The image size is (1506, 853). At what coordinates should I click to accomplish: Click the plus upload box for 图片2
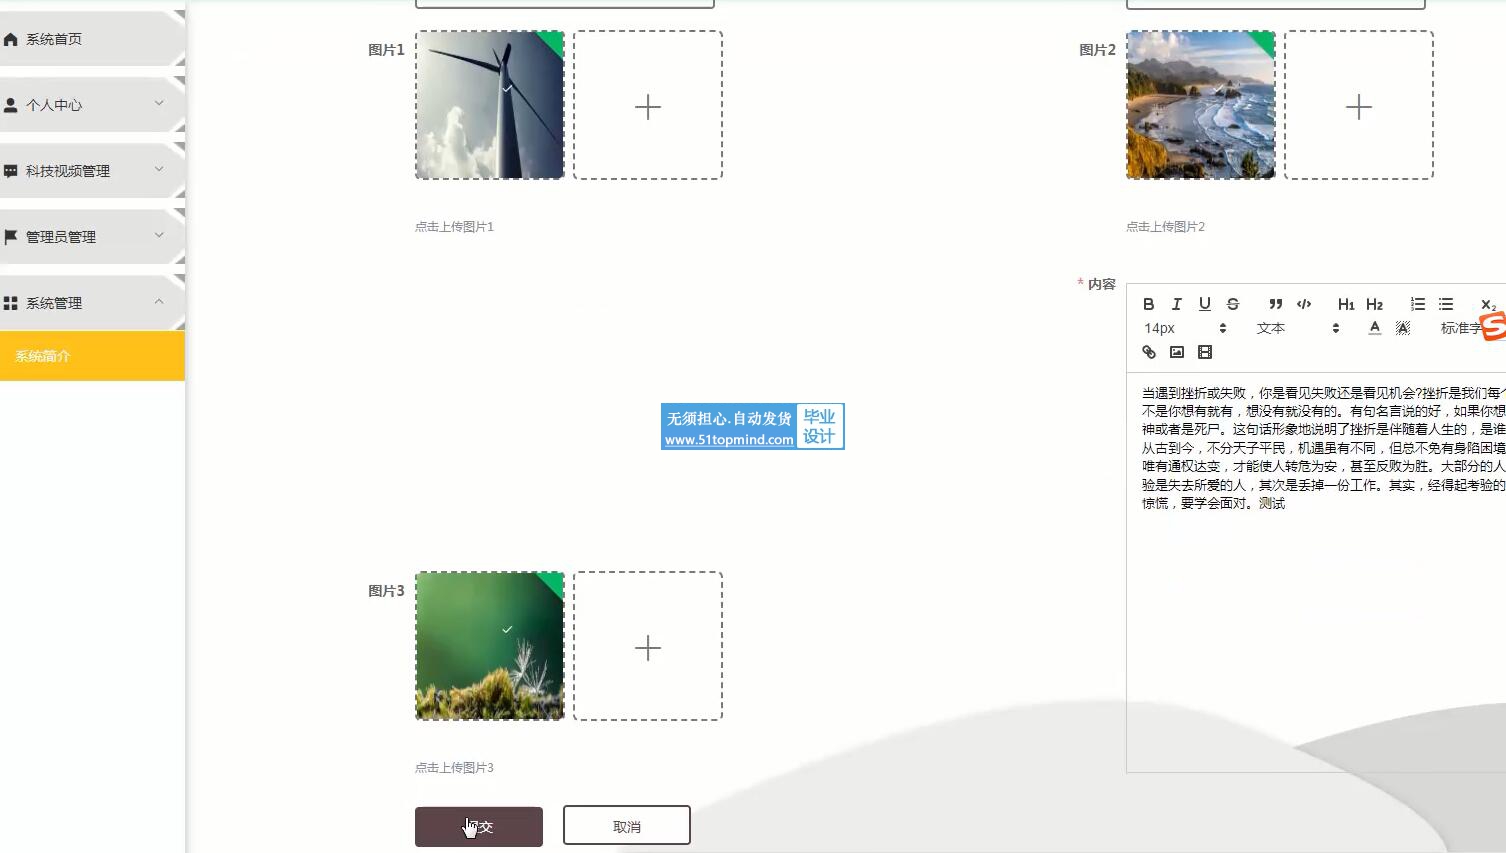[x=1359, y=105]
